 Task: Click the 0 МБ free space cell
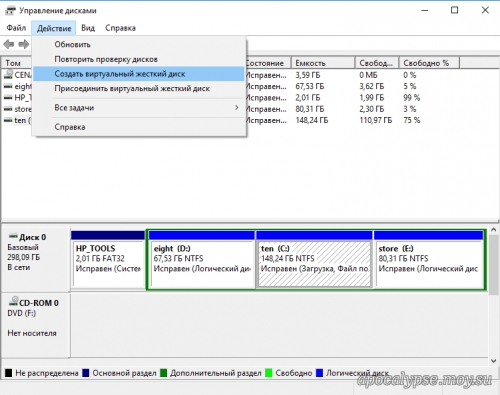point(368,75)
